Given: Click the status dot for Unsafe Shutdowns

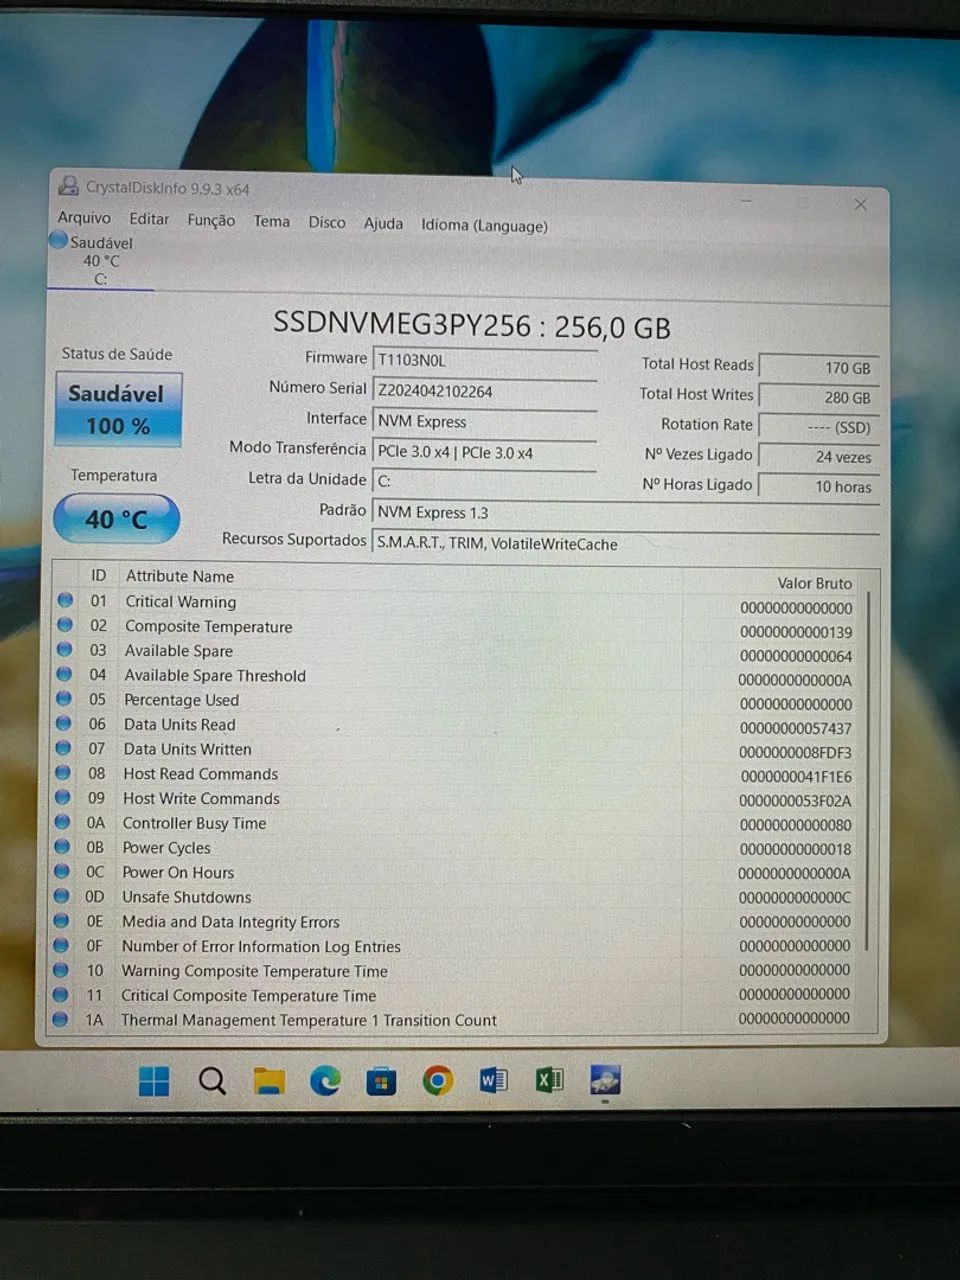Looking at the screenshot, I should pyautogui.click(x=62, y=896).
